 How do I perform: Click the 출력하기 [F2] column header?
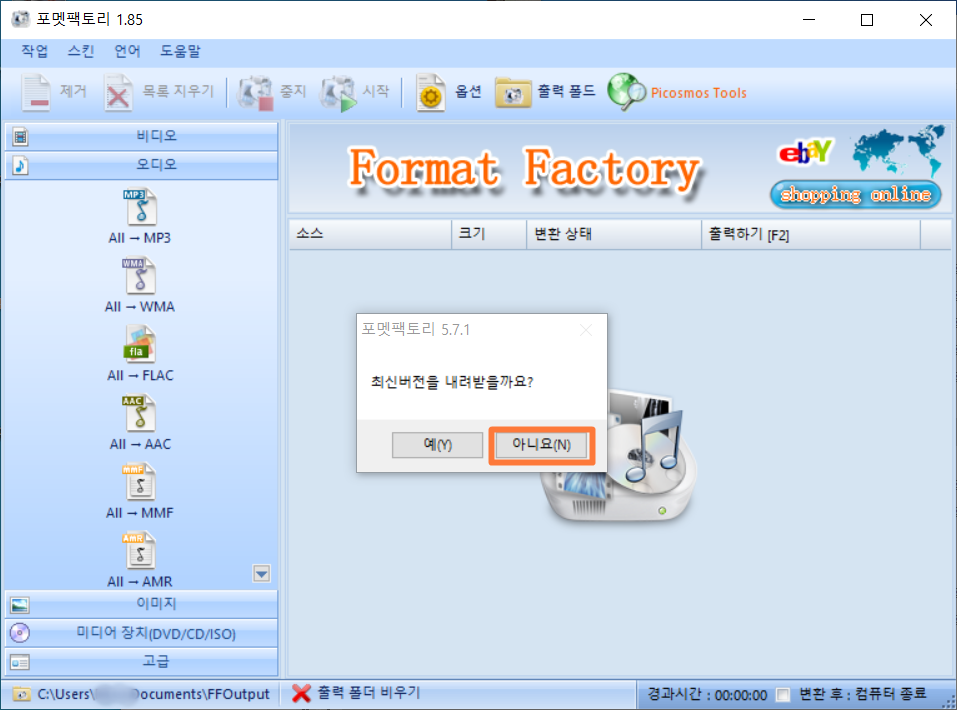point(811,234)
